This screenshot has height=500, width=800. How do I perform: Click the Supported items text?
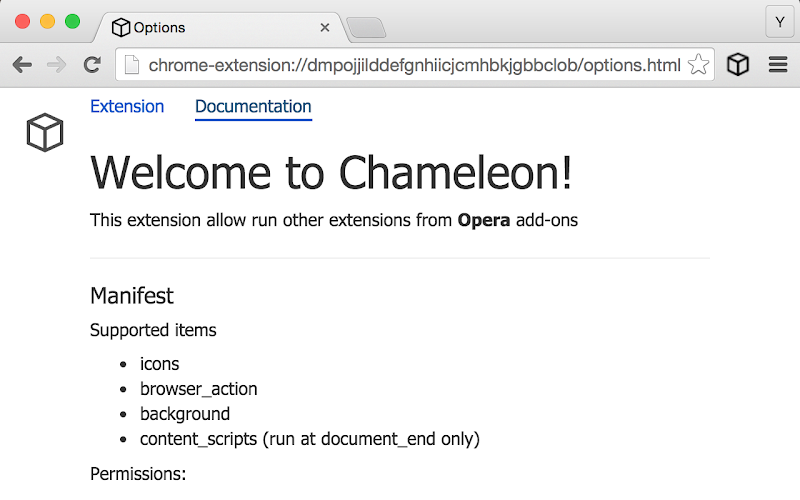(x=153, y=330)
